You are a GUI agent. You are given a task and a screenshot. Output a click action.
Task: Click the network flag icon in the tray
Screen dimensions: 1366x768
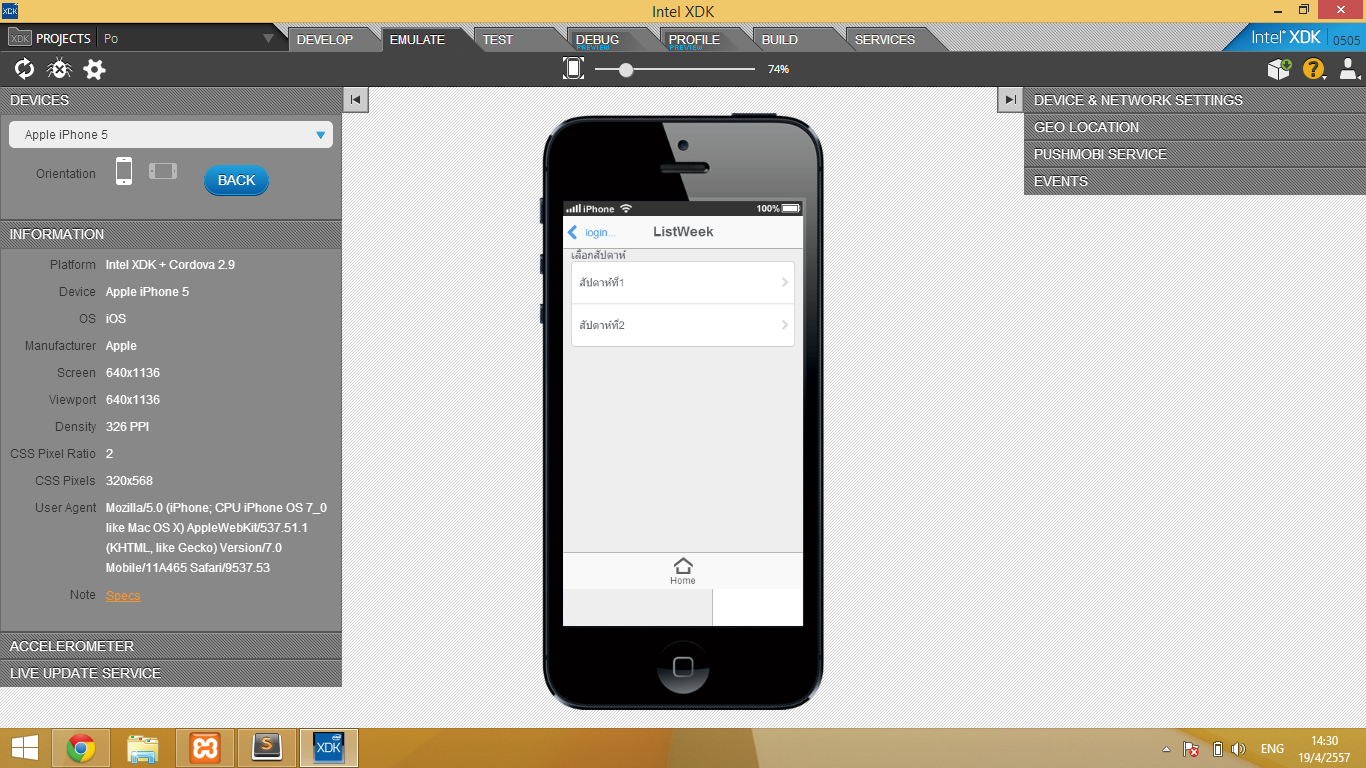click(x=1191, y=749)
